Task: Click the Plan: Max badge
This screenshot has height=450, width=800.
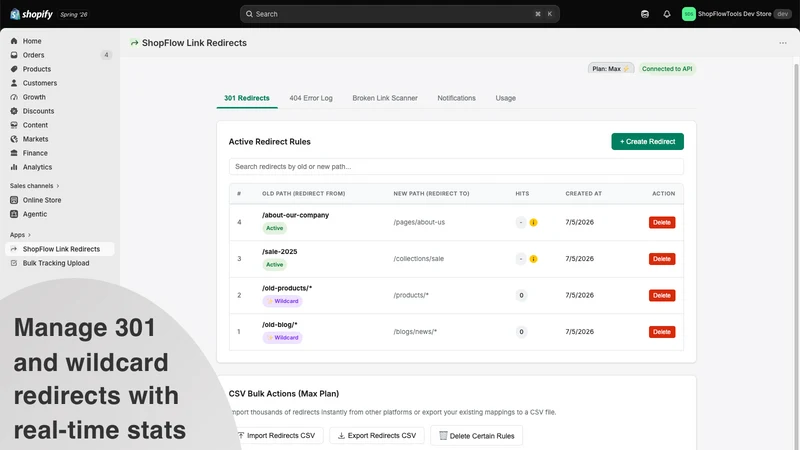Action: pos(611,69)
